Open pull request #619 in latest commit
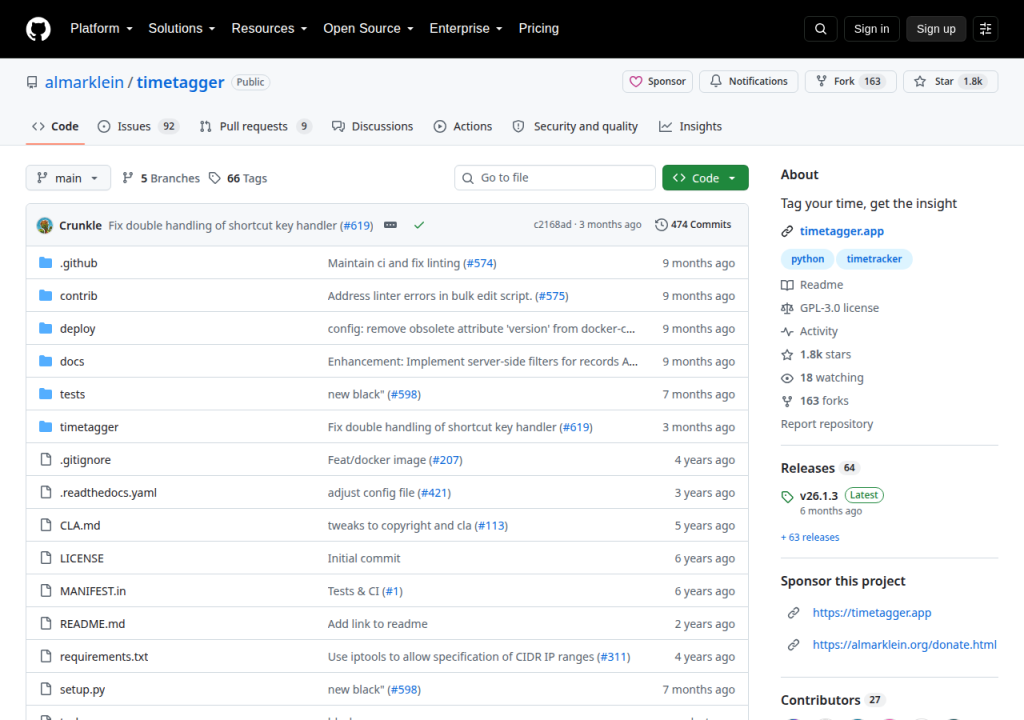Image resolution: width=1024 pixels, height=720 pixels. coord(357,225)
